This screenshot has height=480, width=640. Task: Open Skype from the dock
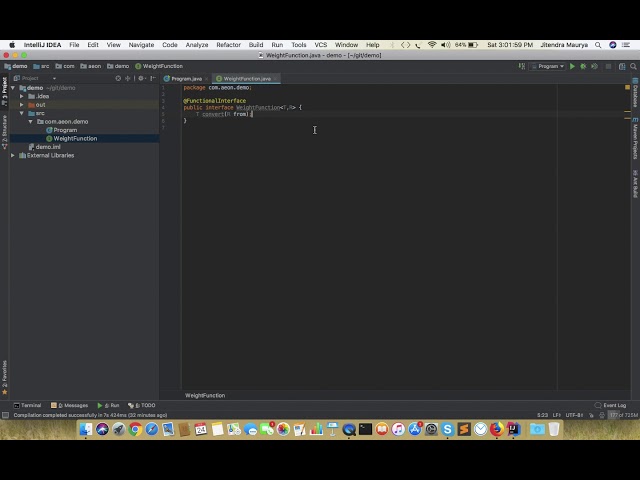click(x=447, y=429)
